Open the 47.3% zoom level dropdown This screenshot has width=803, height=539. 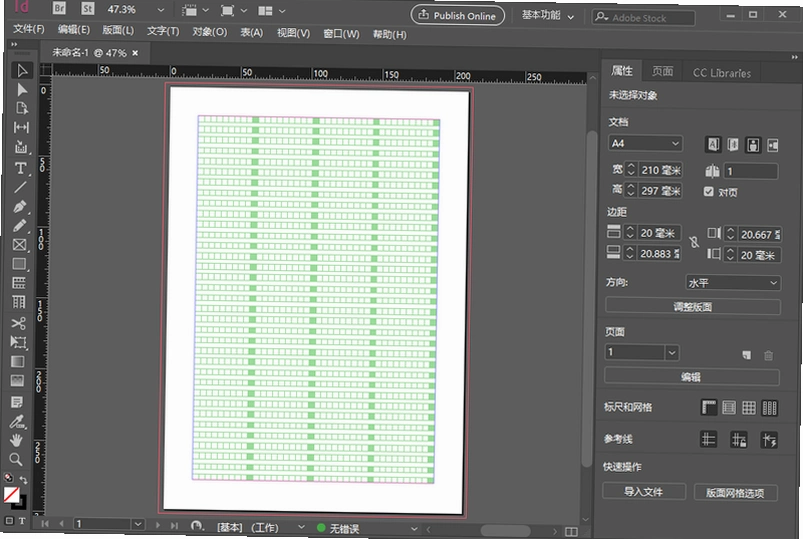click(x=160, y=10)
